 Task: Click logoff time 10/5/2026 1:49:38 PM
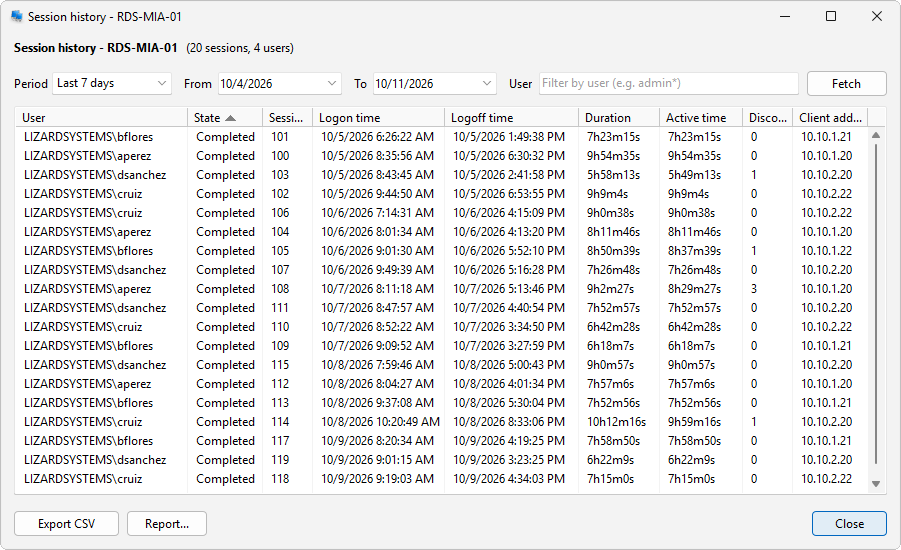pos(509,137)
